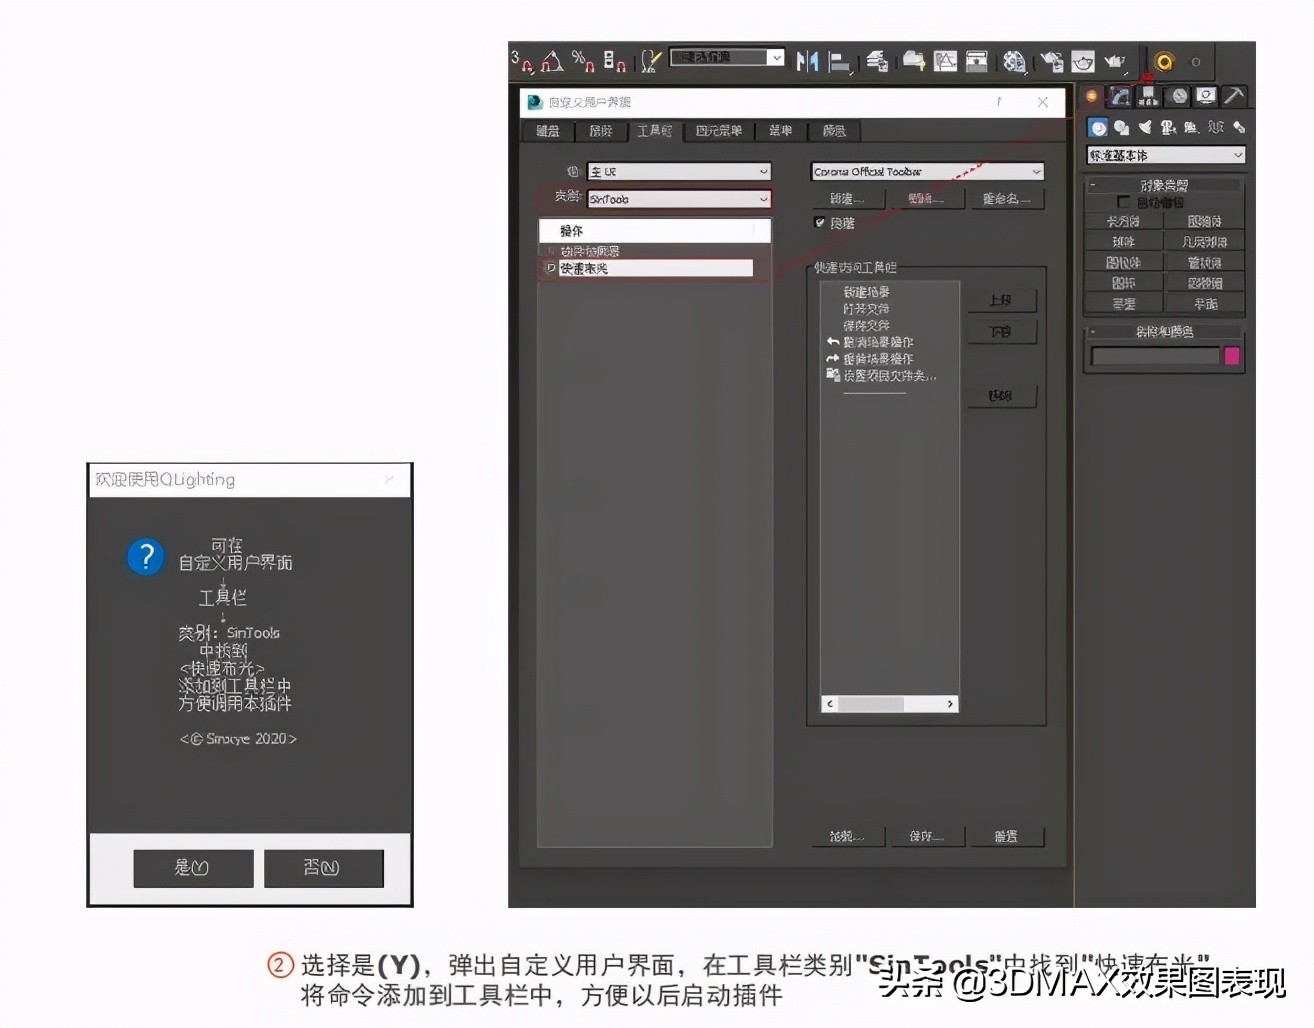Click the 长方体 button in the Create panel

pyautogui.click(x=1123, y=220)
